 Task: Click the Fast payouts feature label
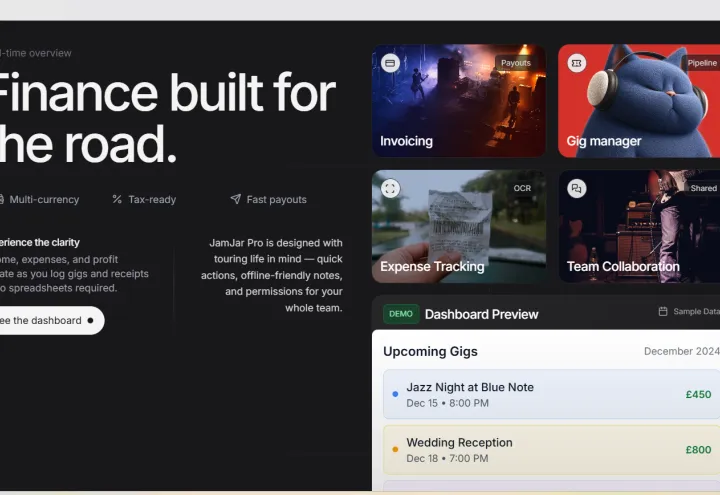[x=276, y=199]
